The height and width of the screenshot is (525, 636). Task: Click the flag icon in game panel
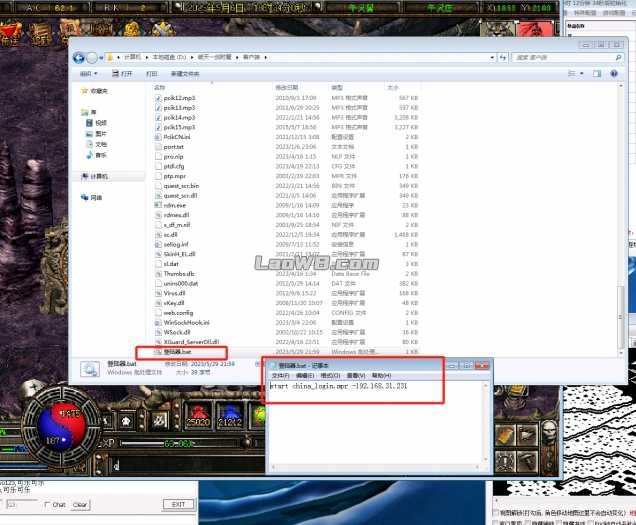click(x=528, y=436)
